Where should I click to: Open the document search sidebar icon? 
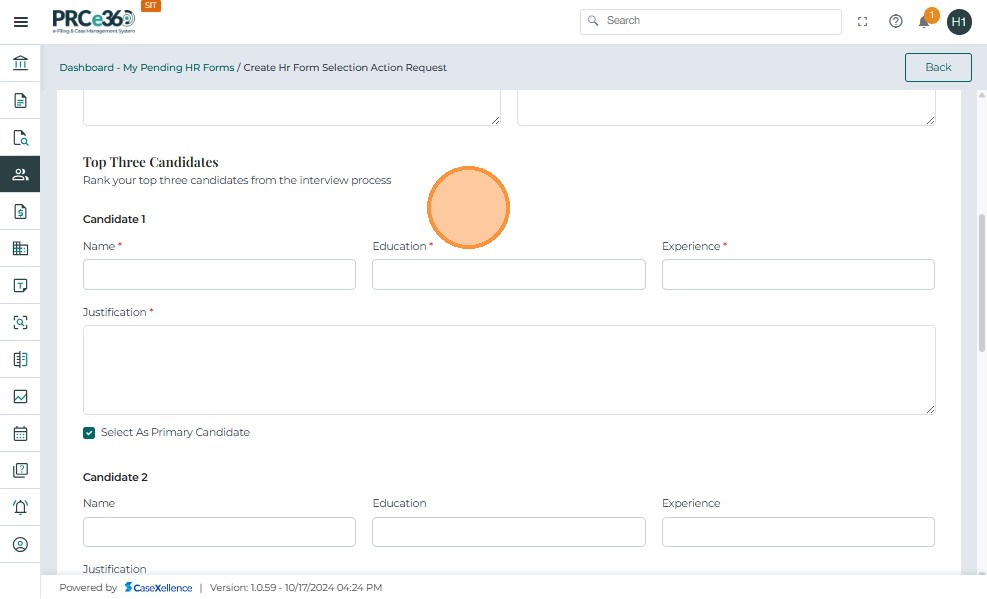click(x=20, y=138)
